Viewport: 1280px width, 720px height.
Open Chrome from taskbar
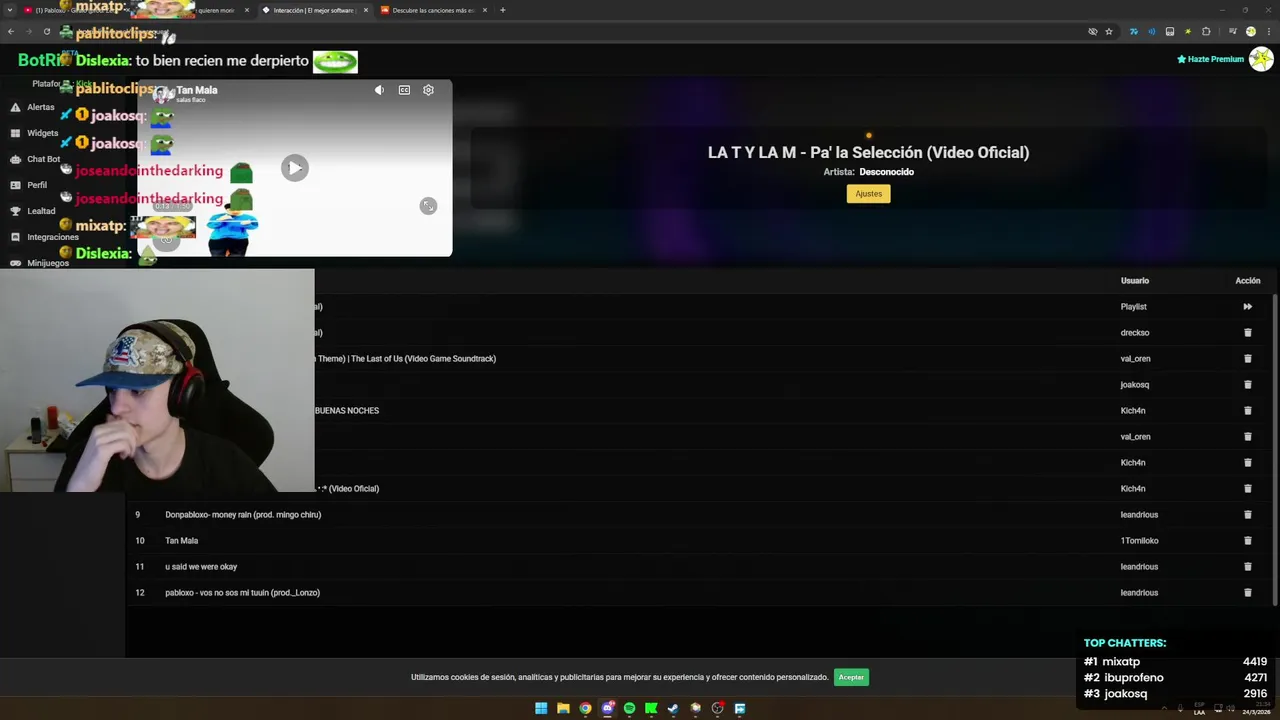tap(585, 708)
